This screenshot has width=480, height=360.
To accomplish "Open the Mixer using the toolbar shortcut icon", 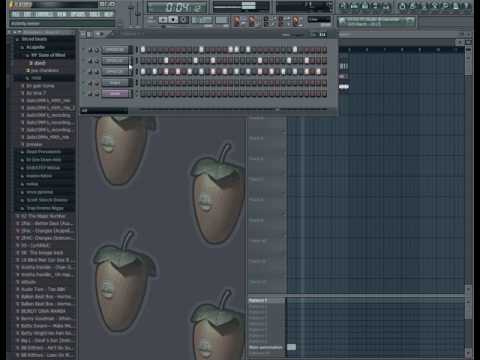I will [x=387, y=6].
